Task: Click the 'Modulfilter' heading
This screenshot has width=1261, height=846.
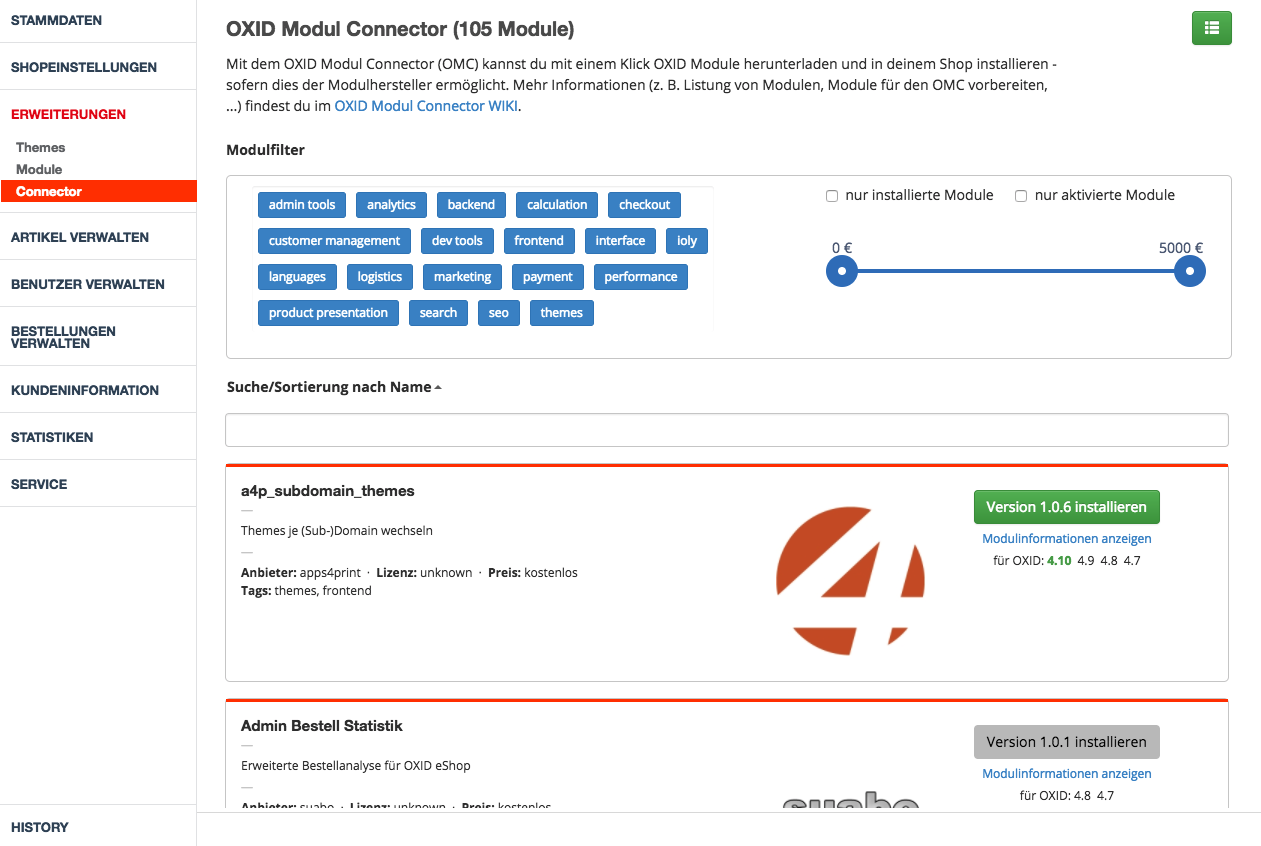Action: point(266,150)
